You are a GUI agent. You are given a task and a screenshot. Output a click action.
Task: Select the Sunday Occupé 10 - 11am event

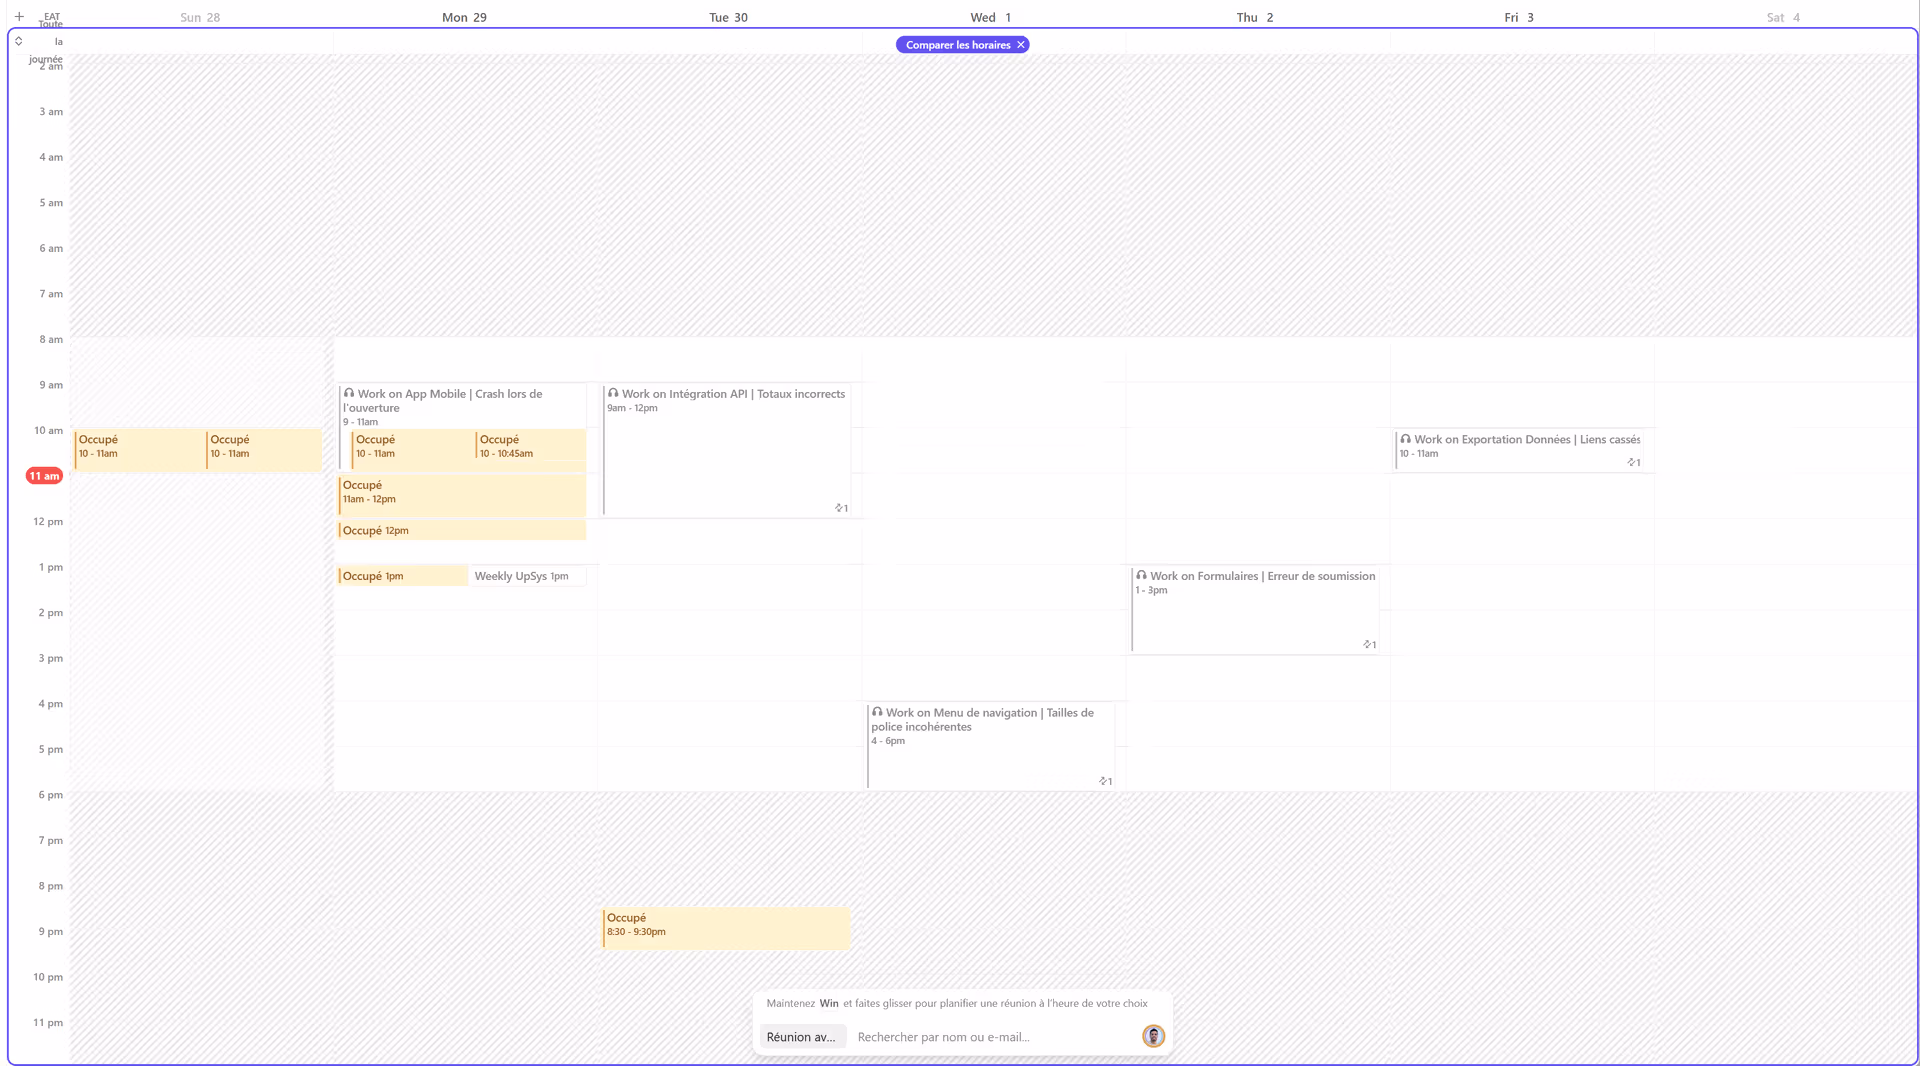140,449
